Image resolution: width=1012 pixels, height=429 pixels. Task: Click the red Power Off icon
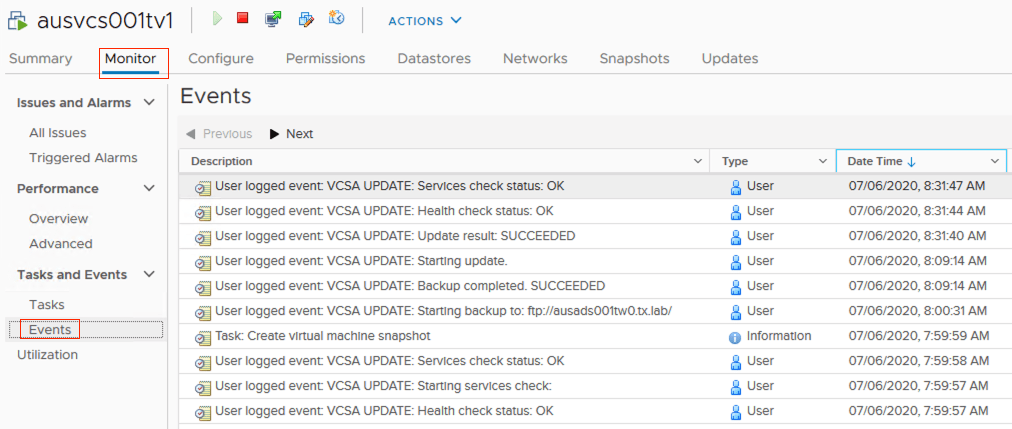243,19
